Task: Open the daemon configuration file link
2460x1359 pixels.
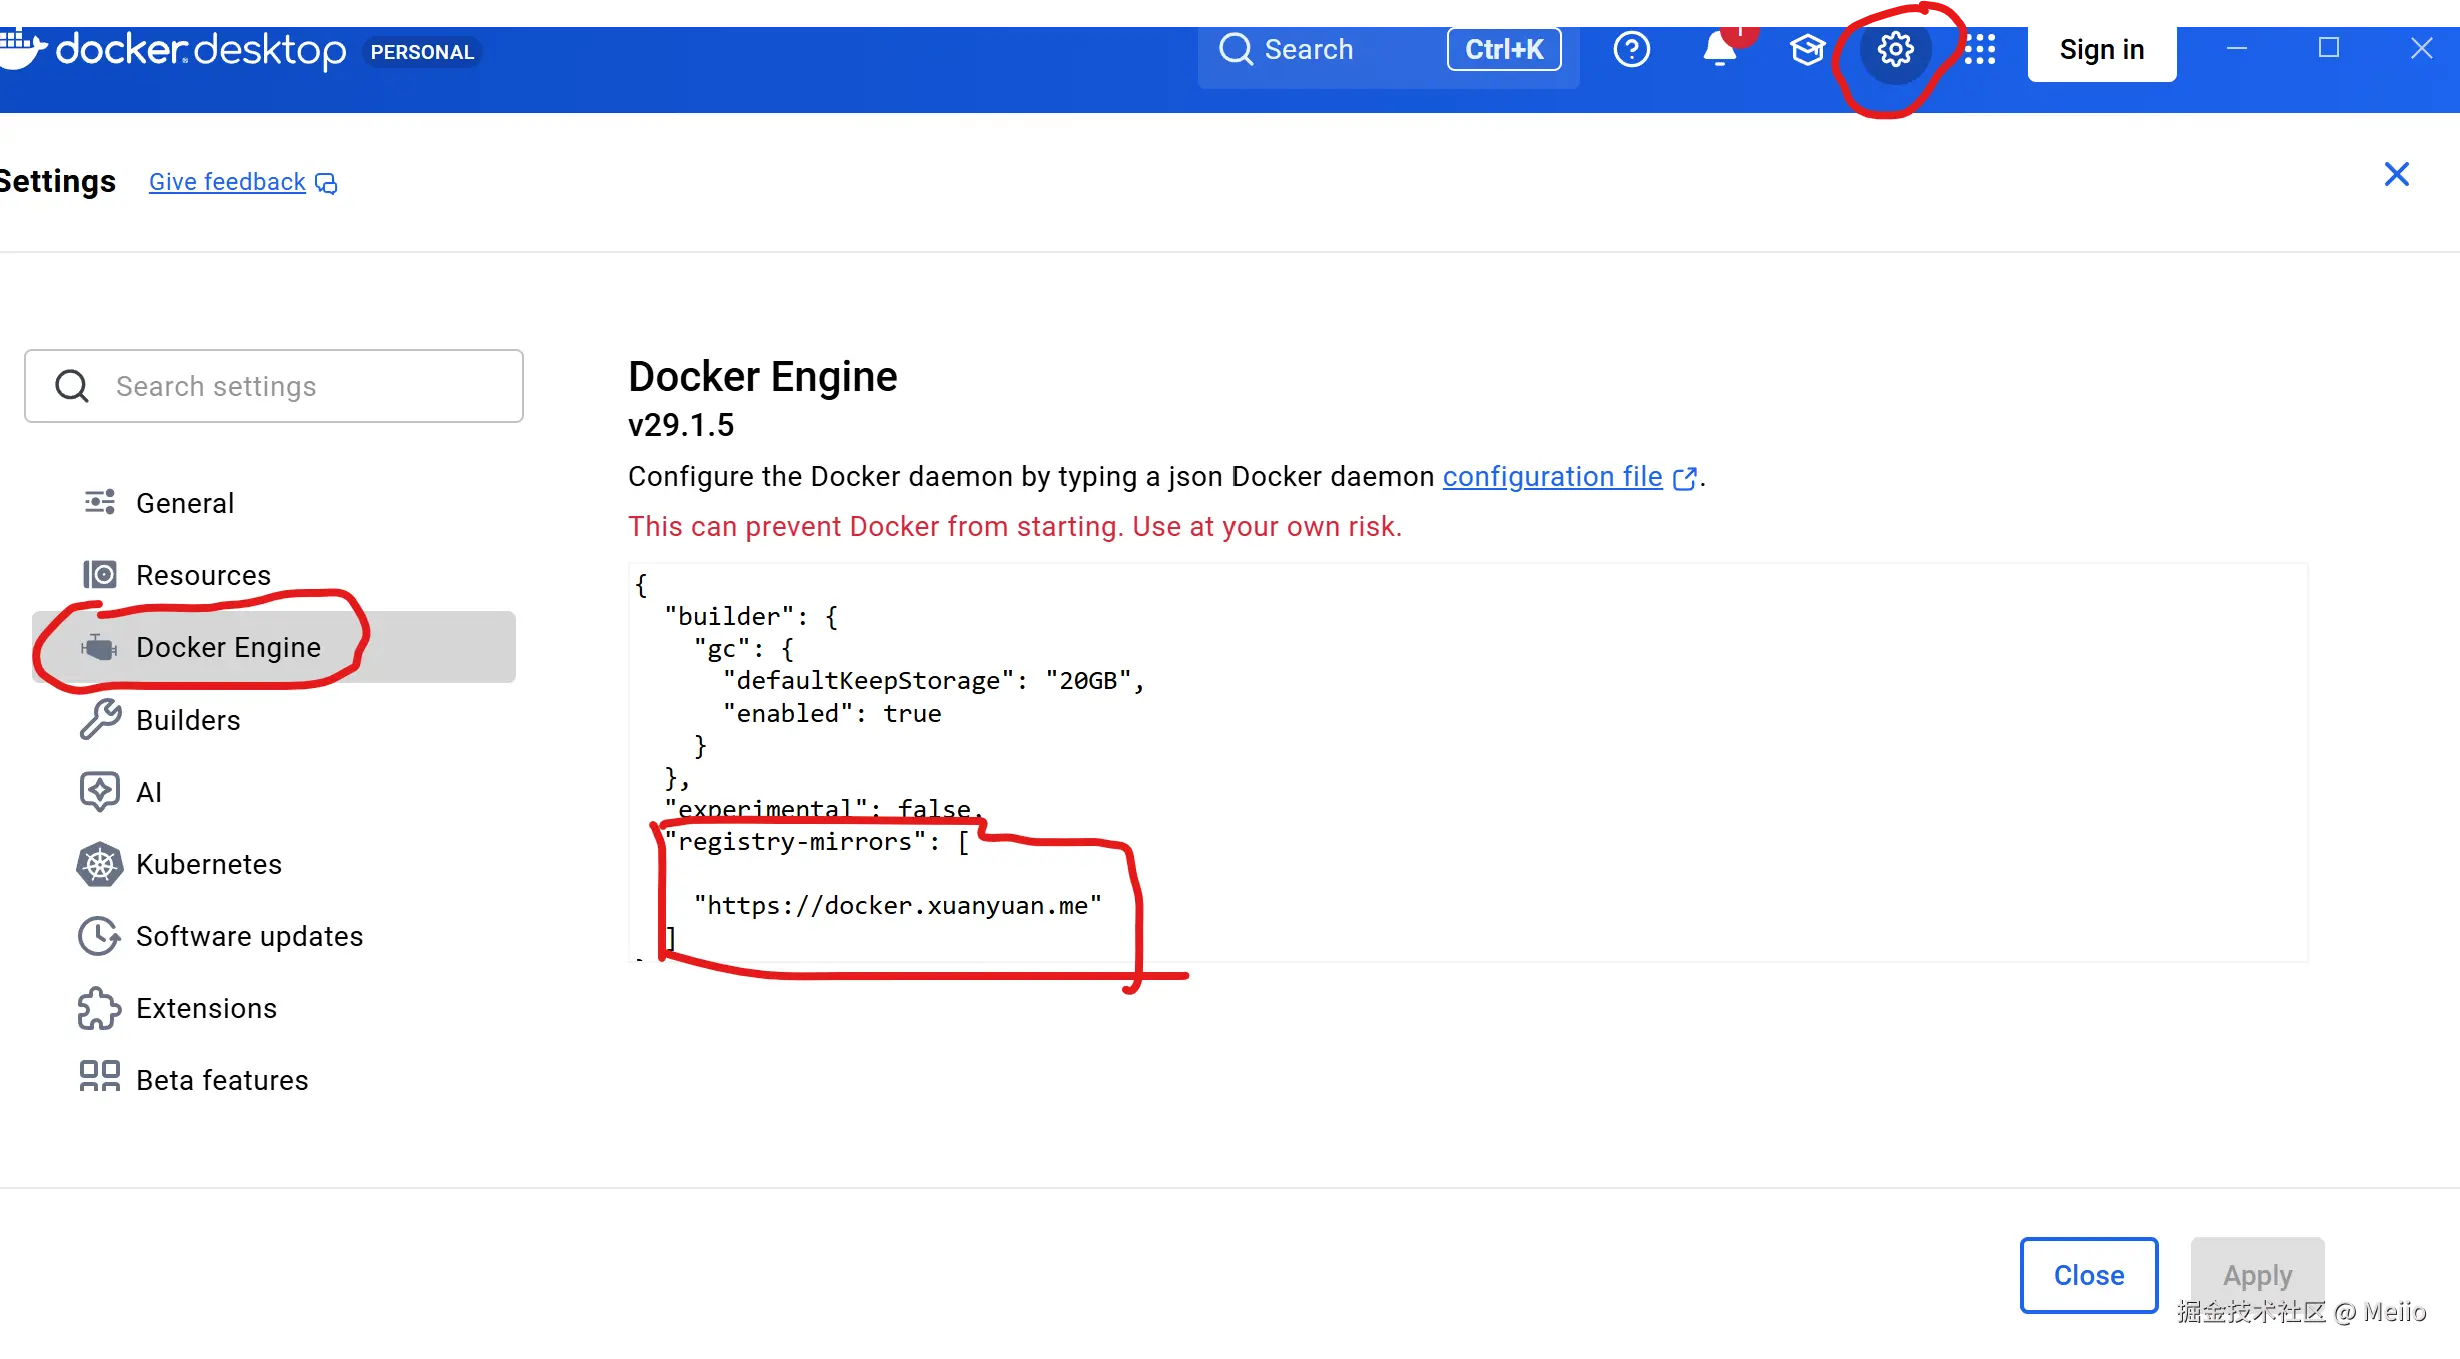Action: coord(1552,477)
